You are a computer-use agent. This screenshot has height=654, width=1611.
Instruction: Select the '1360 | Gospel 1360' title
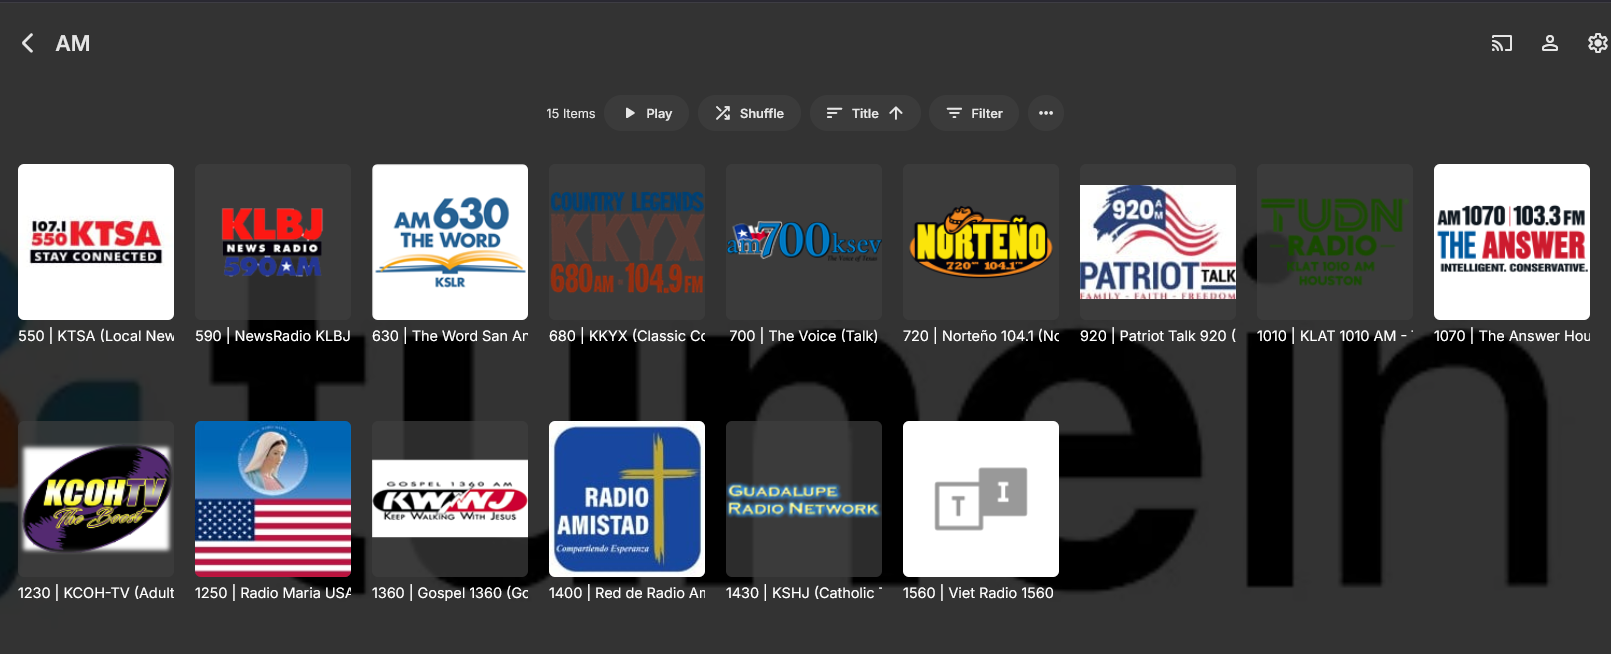(x=450, y=593)
